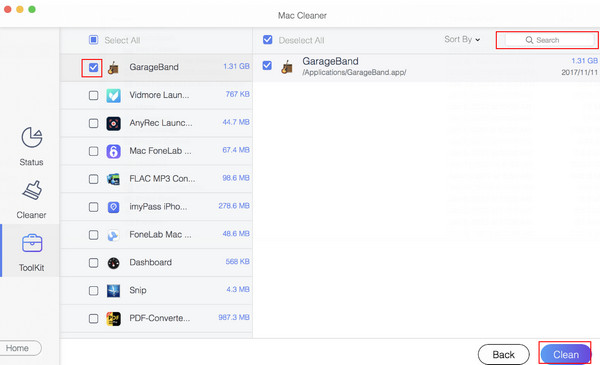Check the Snip checkbox

click(x=93, y=291)
